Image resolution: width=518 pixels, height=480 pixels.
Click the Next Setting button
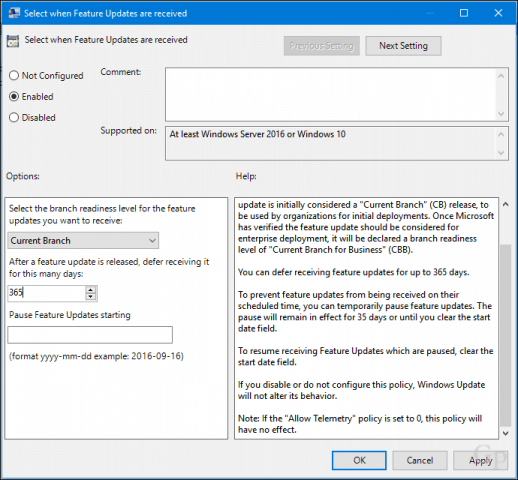(x=403, y=46)
